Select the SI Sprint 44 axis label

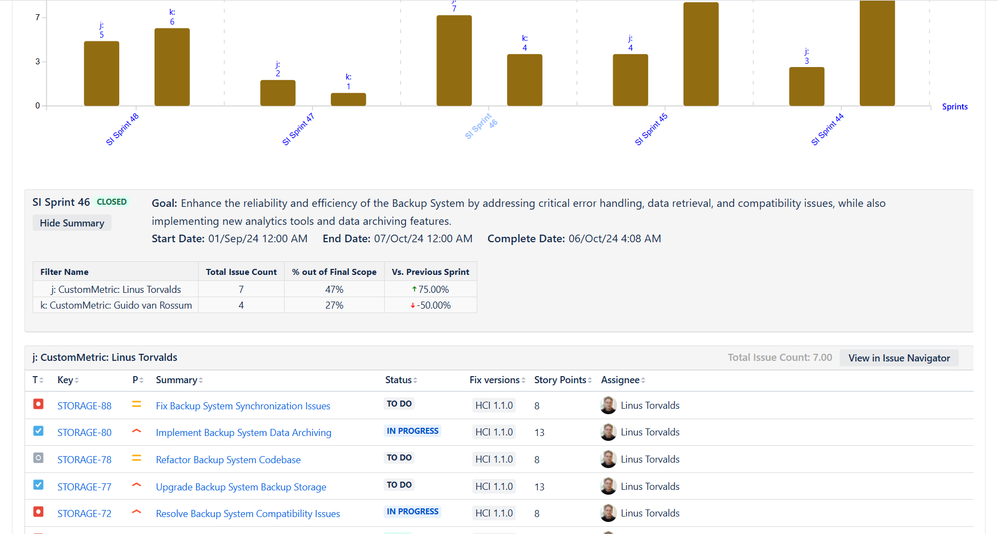(x=827, y=129)
